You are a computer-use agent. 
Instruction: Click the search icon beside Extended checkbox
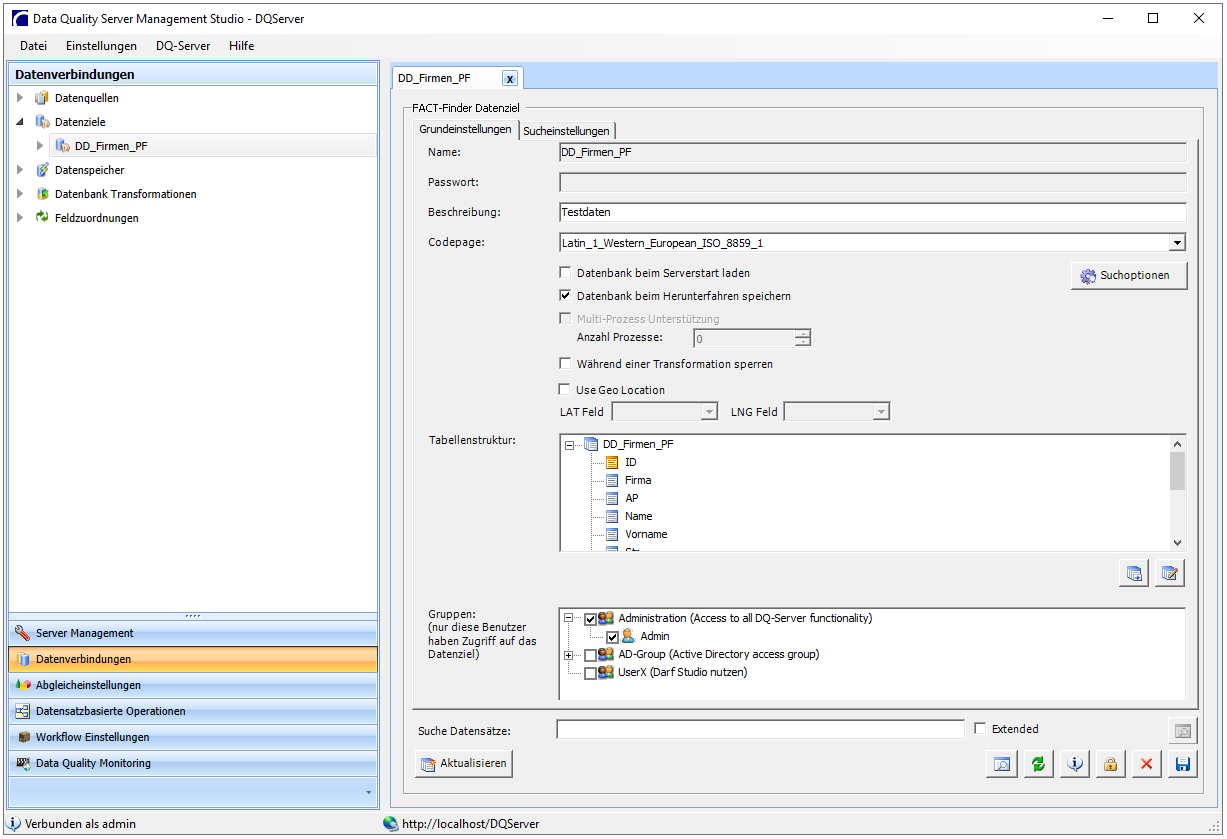click(x=1183, y=731)
